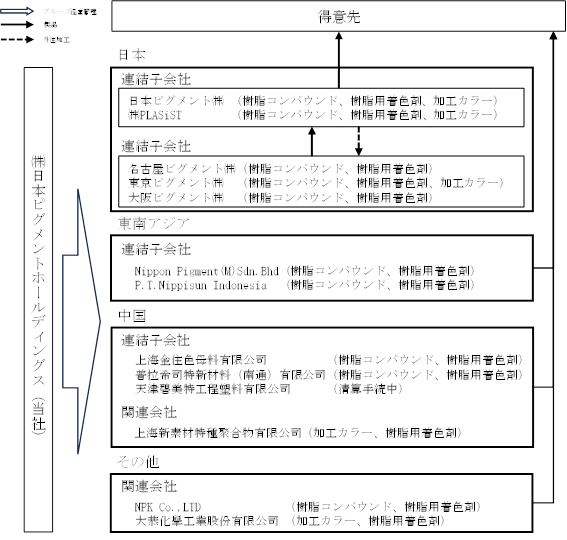Click the arrowhead at right edge of 得意先 box
The image size is (567, 540).
[x=553, y=35]
